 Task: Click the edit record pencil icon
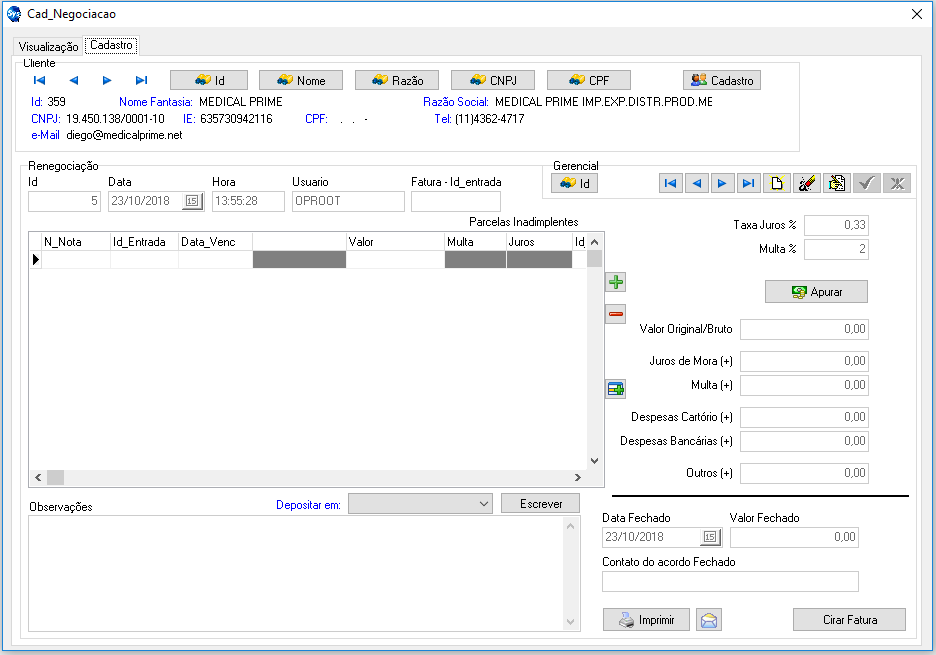tap(805, 183)
